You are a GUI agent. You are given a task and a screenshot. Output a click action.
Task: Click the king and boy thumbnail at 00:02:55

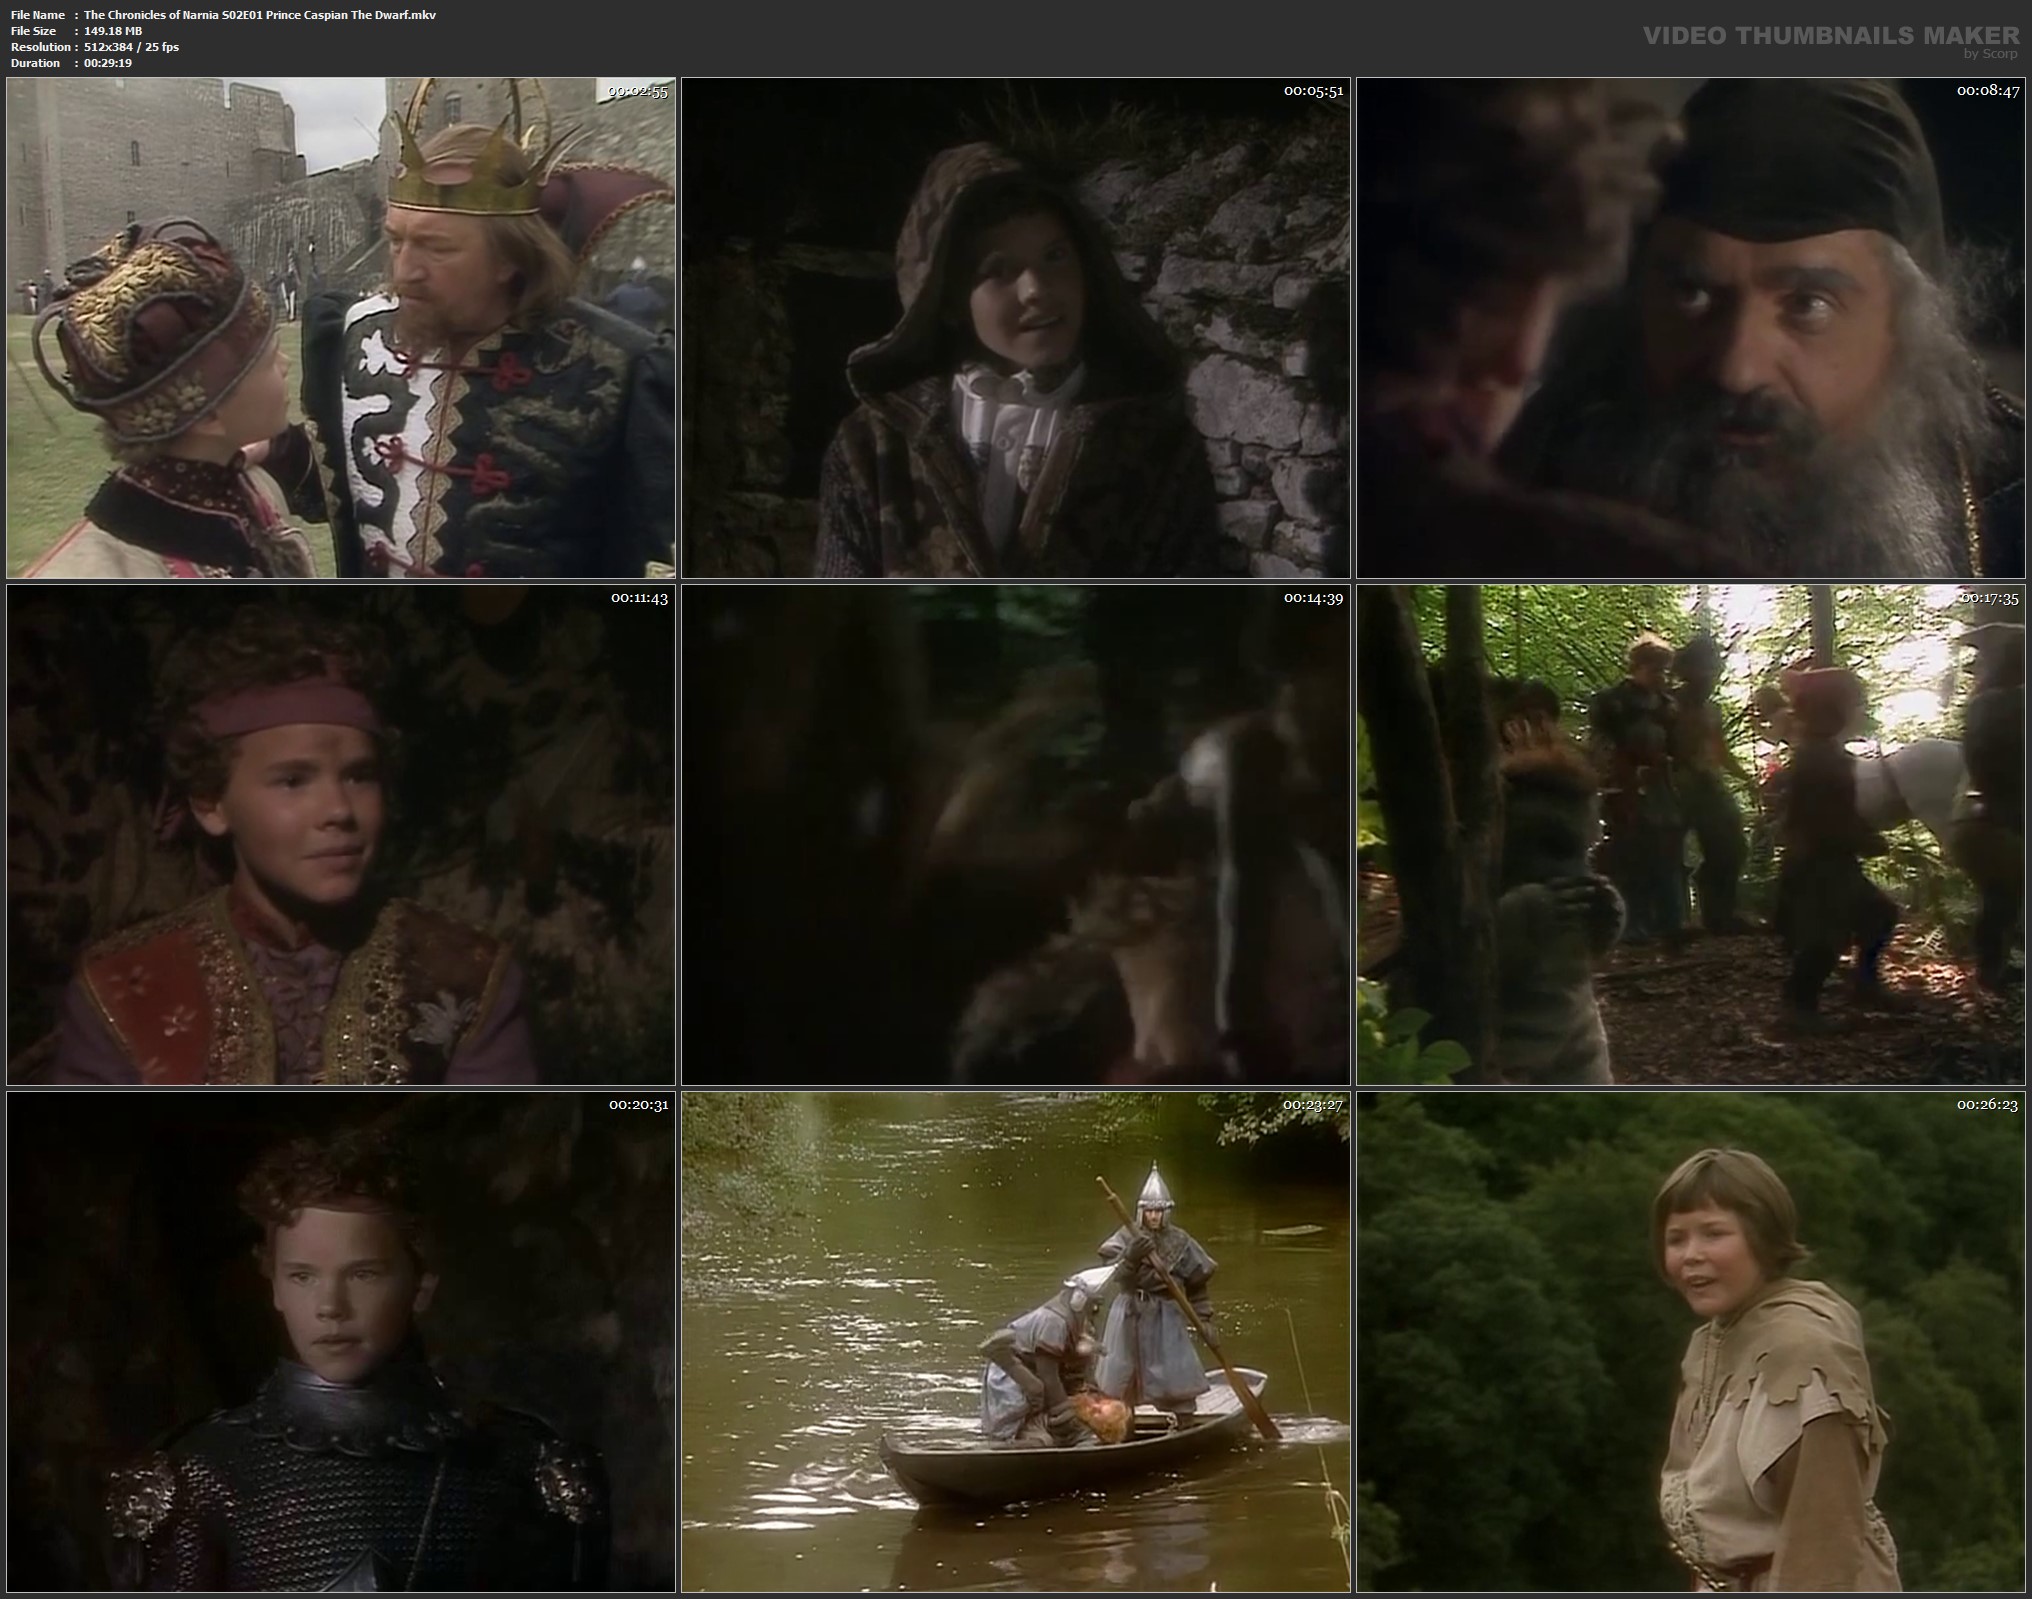pyautogui.click(x=340, y=328)
